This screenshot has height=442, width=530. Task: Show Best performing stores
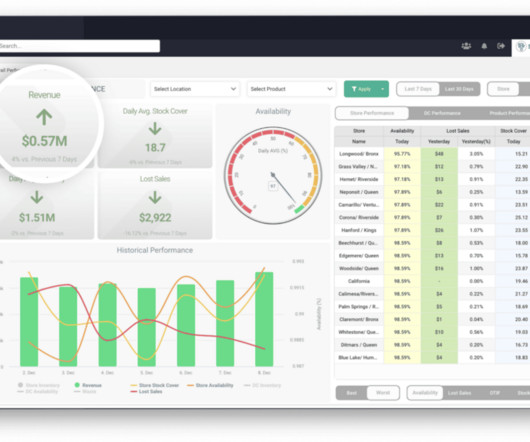point(352,393)
